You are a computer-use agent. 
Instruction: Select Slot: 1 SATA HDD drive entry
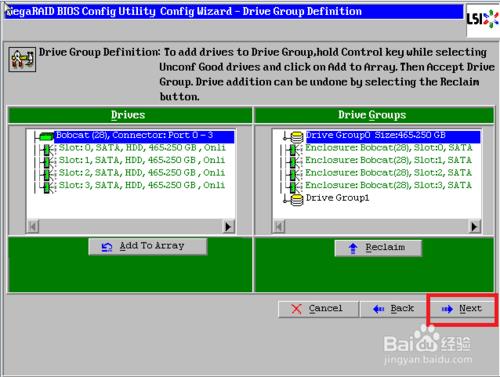142,160
